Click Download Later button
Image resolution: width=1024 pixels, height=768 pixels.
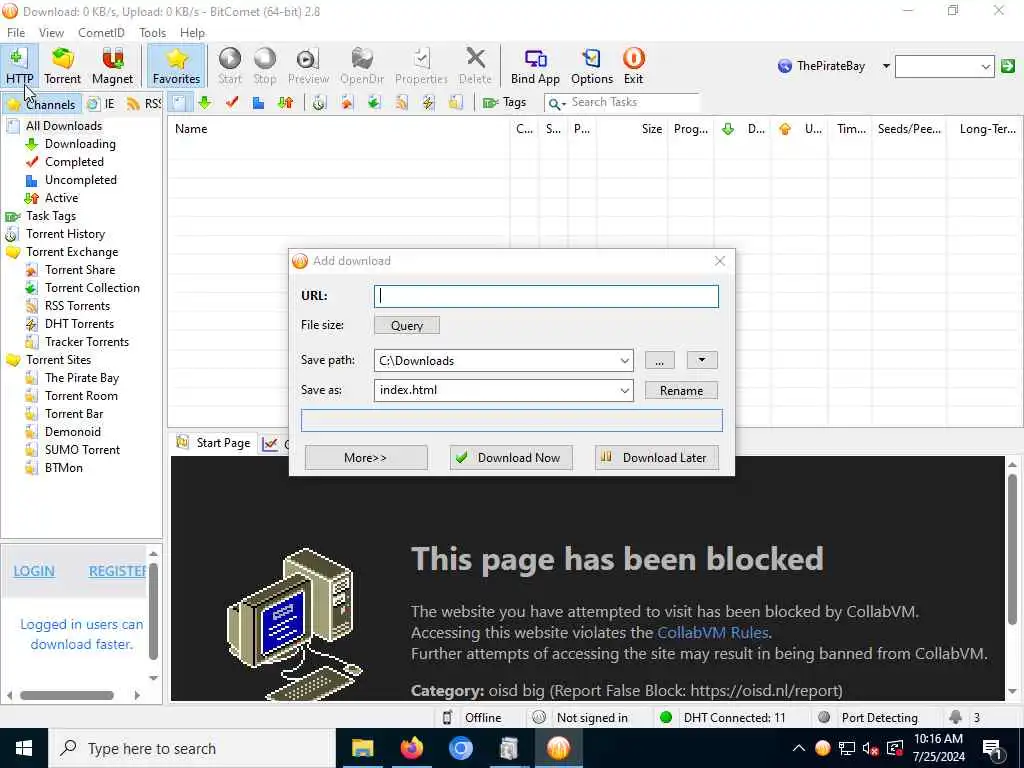click(656, 458)
